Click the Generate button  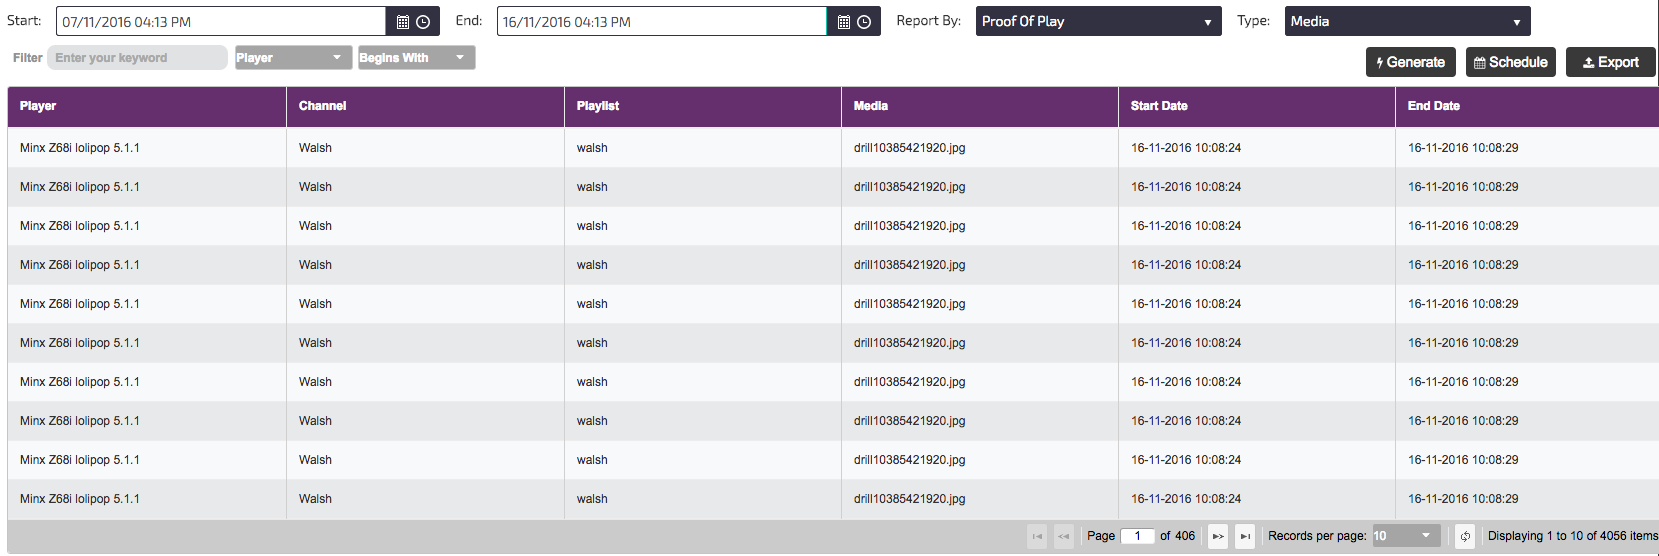1410,62
